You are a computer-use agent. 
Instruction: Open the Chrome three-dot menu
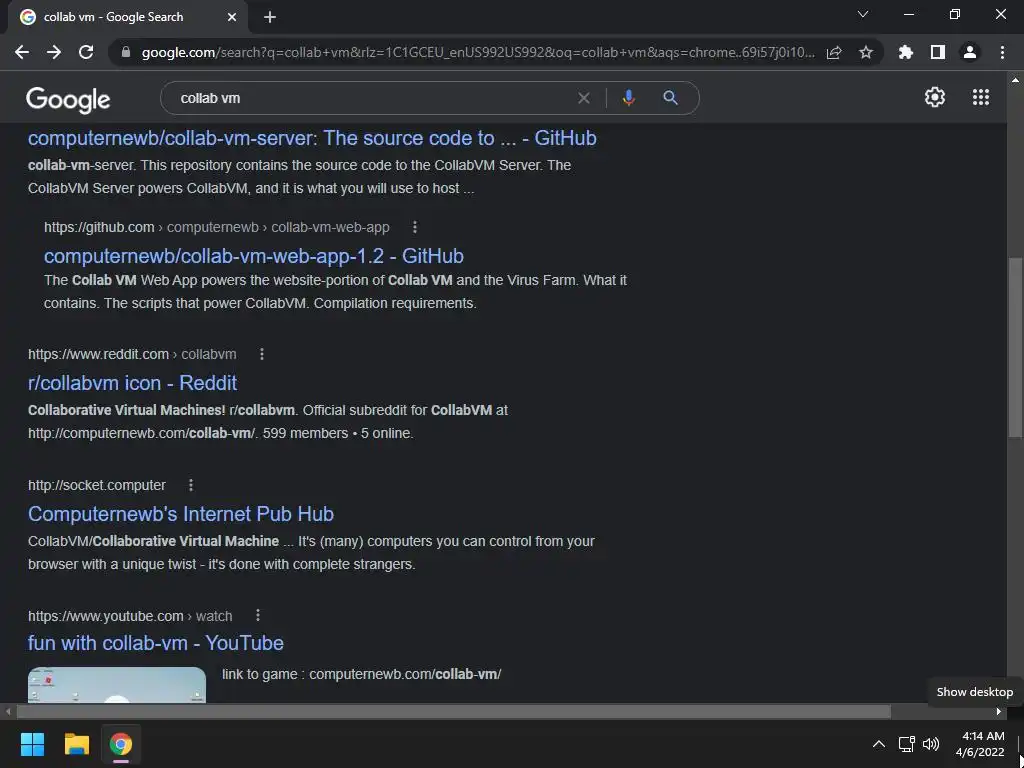1002,52
